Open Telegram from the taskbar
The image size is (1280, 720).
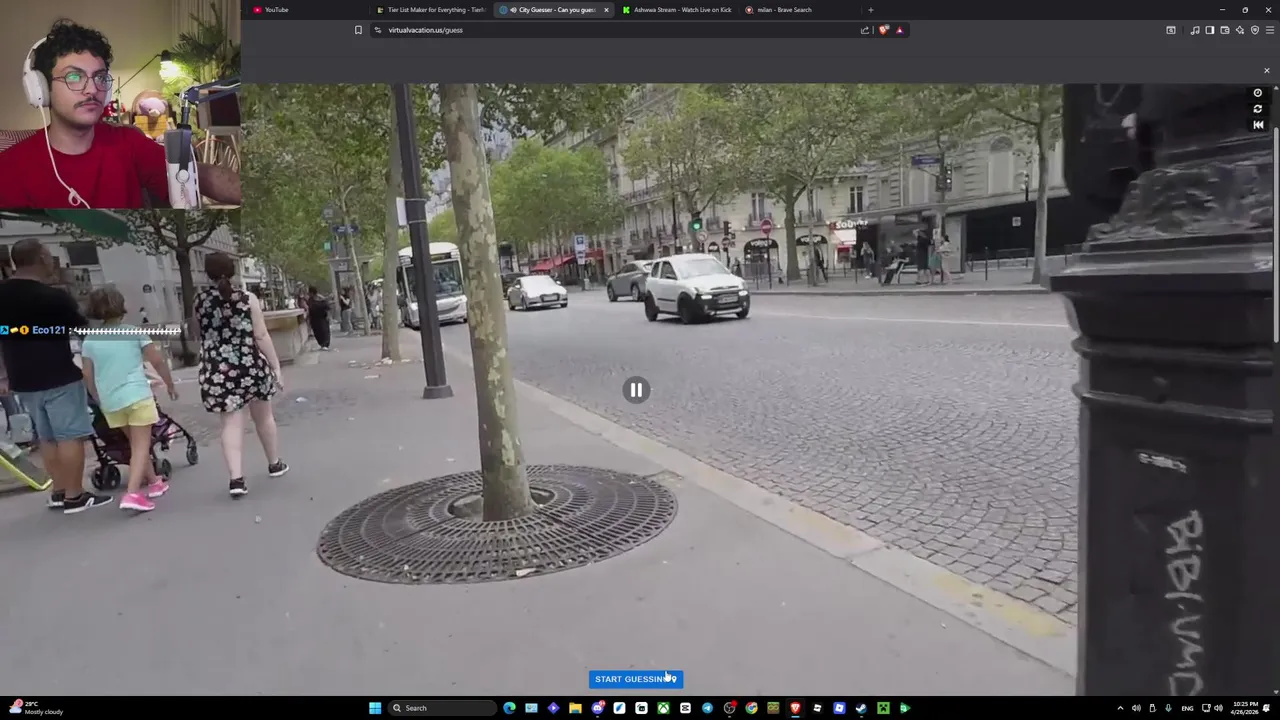pyautogui.click(x=707, y=708)
